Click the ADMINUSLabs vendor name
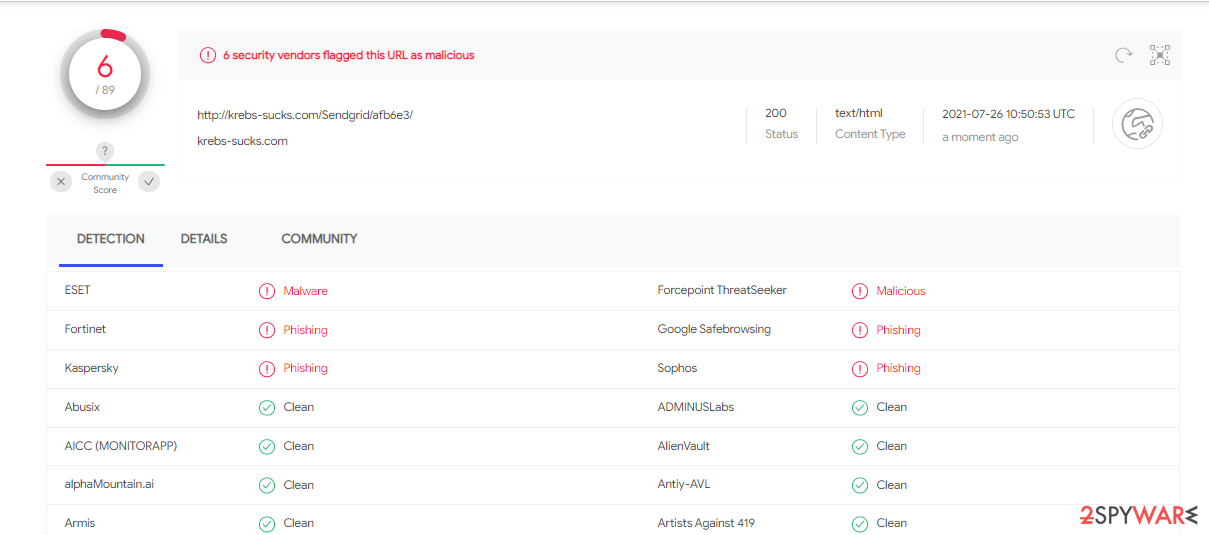 click(696, 407)
